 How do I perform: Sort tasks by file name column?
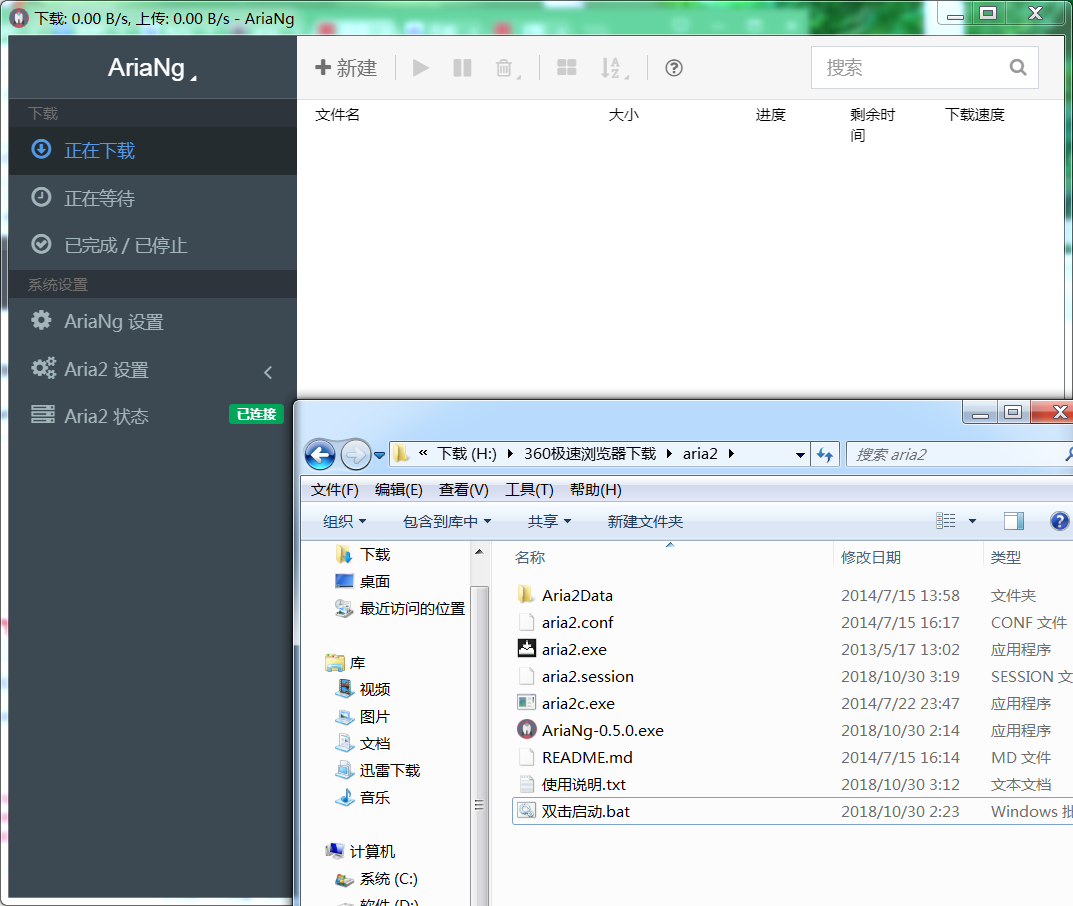[x=337, y=115]
